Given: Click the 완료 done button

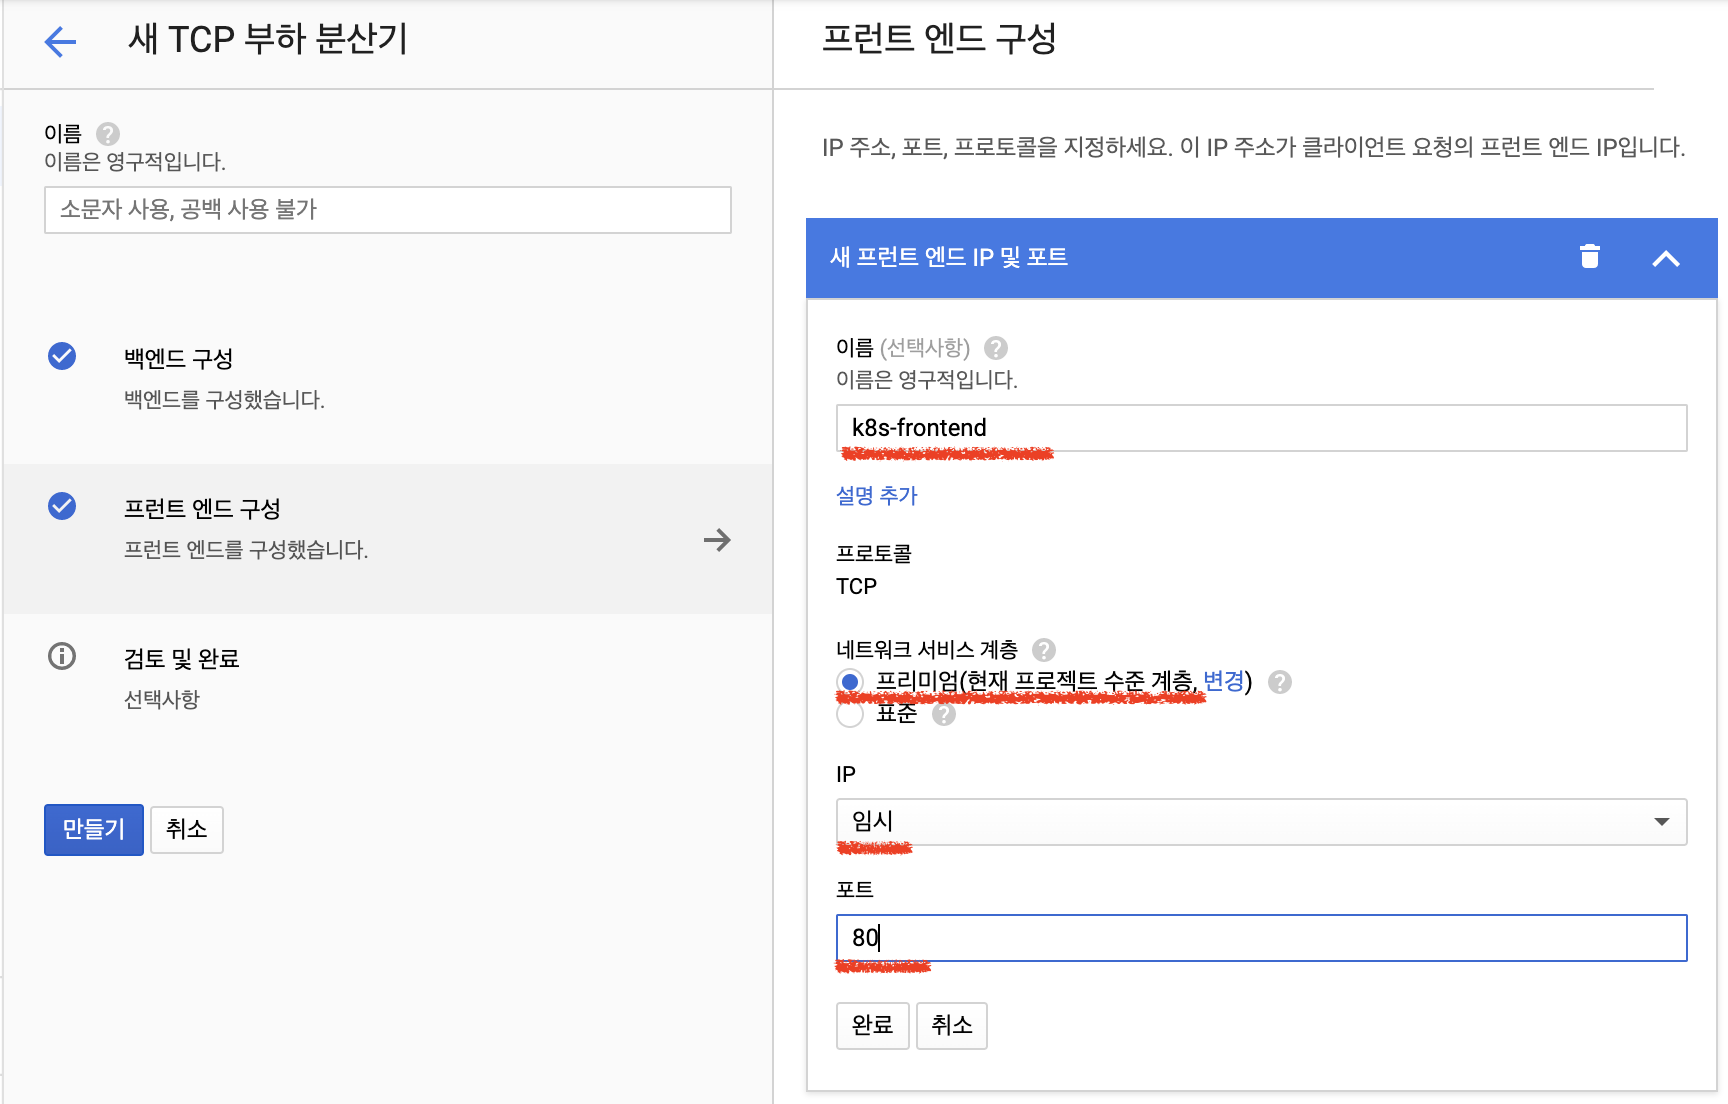Looking at the screenshot, I should click(873, 1026).
